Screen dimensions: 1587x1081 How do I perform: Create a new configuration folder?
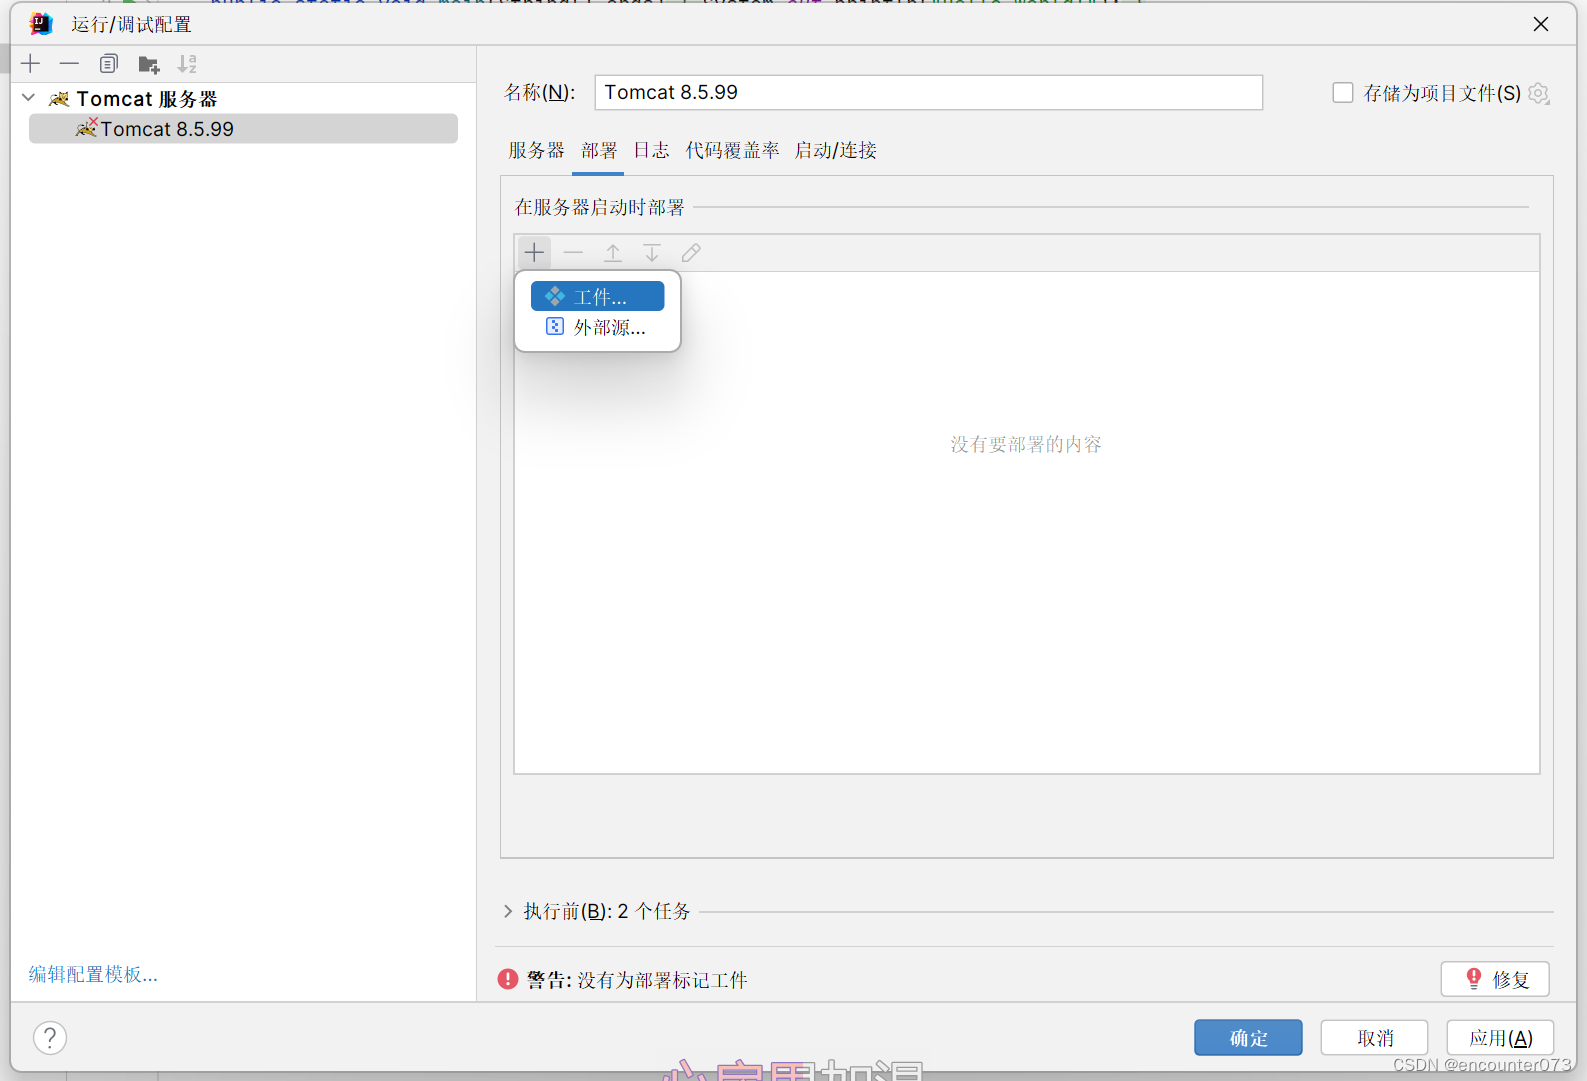pyautogui.click(x=149, y=64)
